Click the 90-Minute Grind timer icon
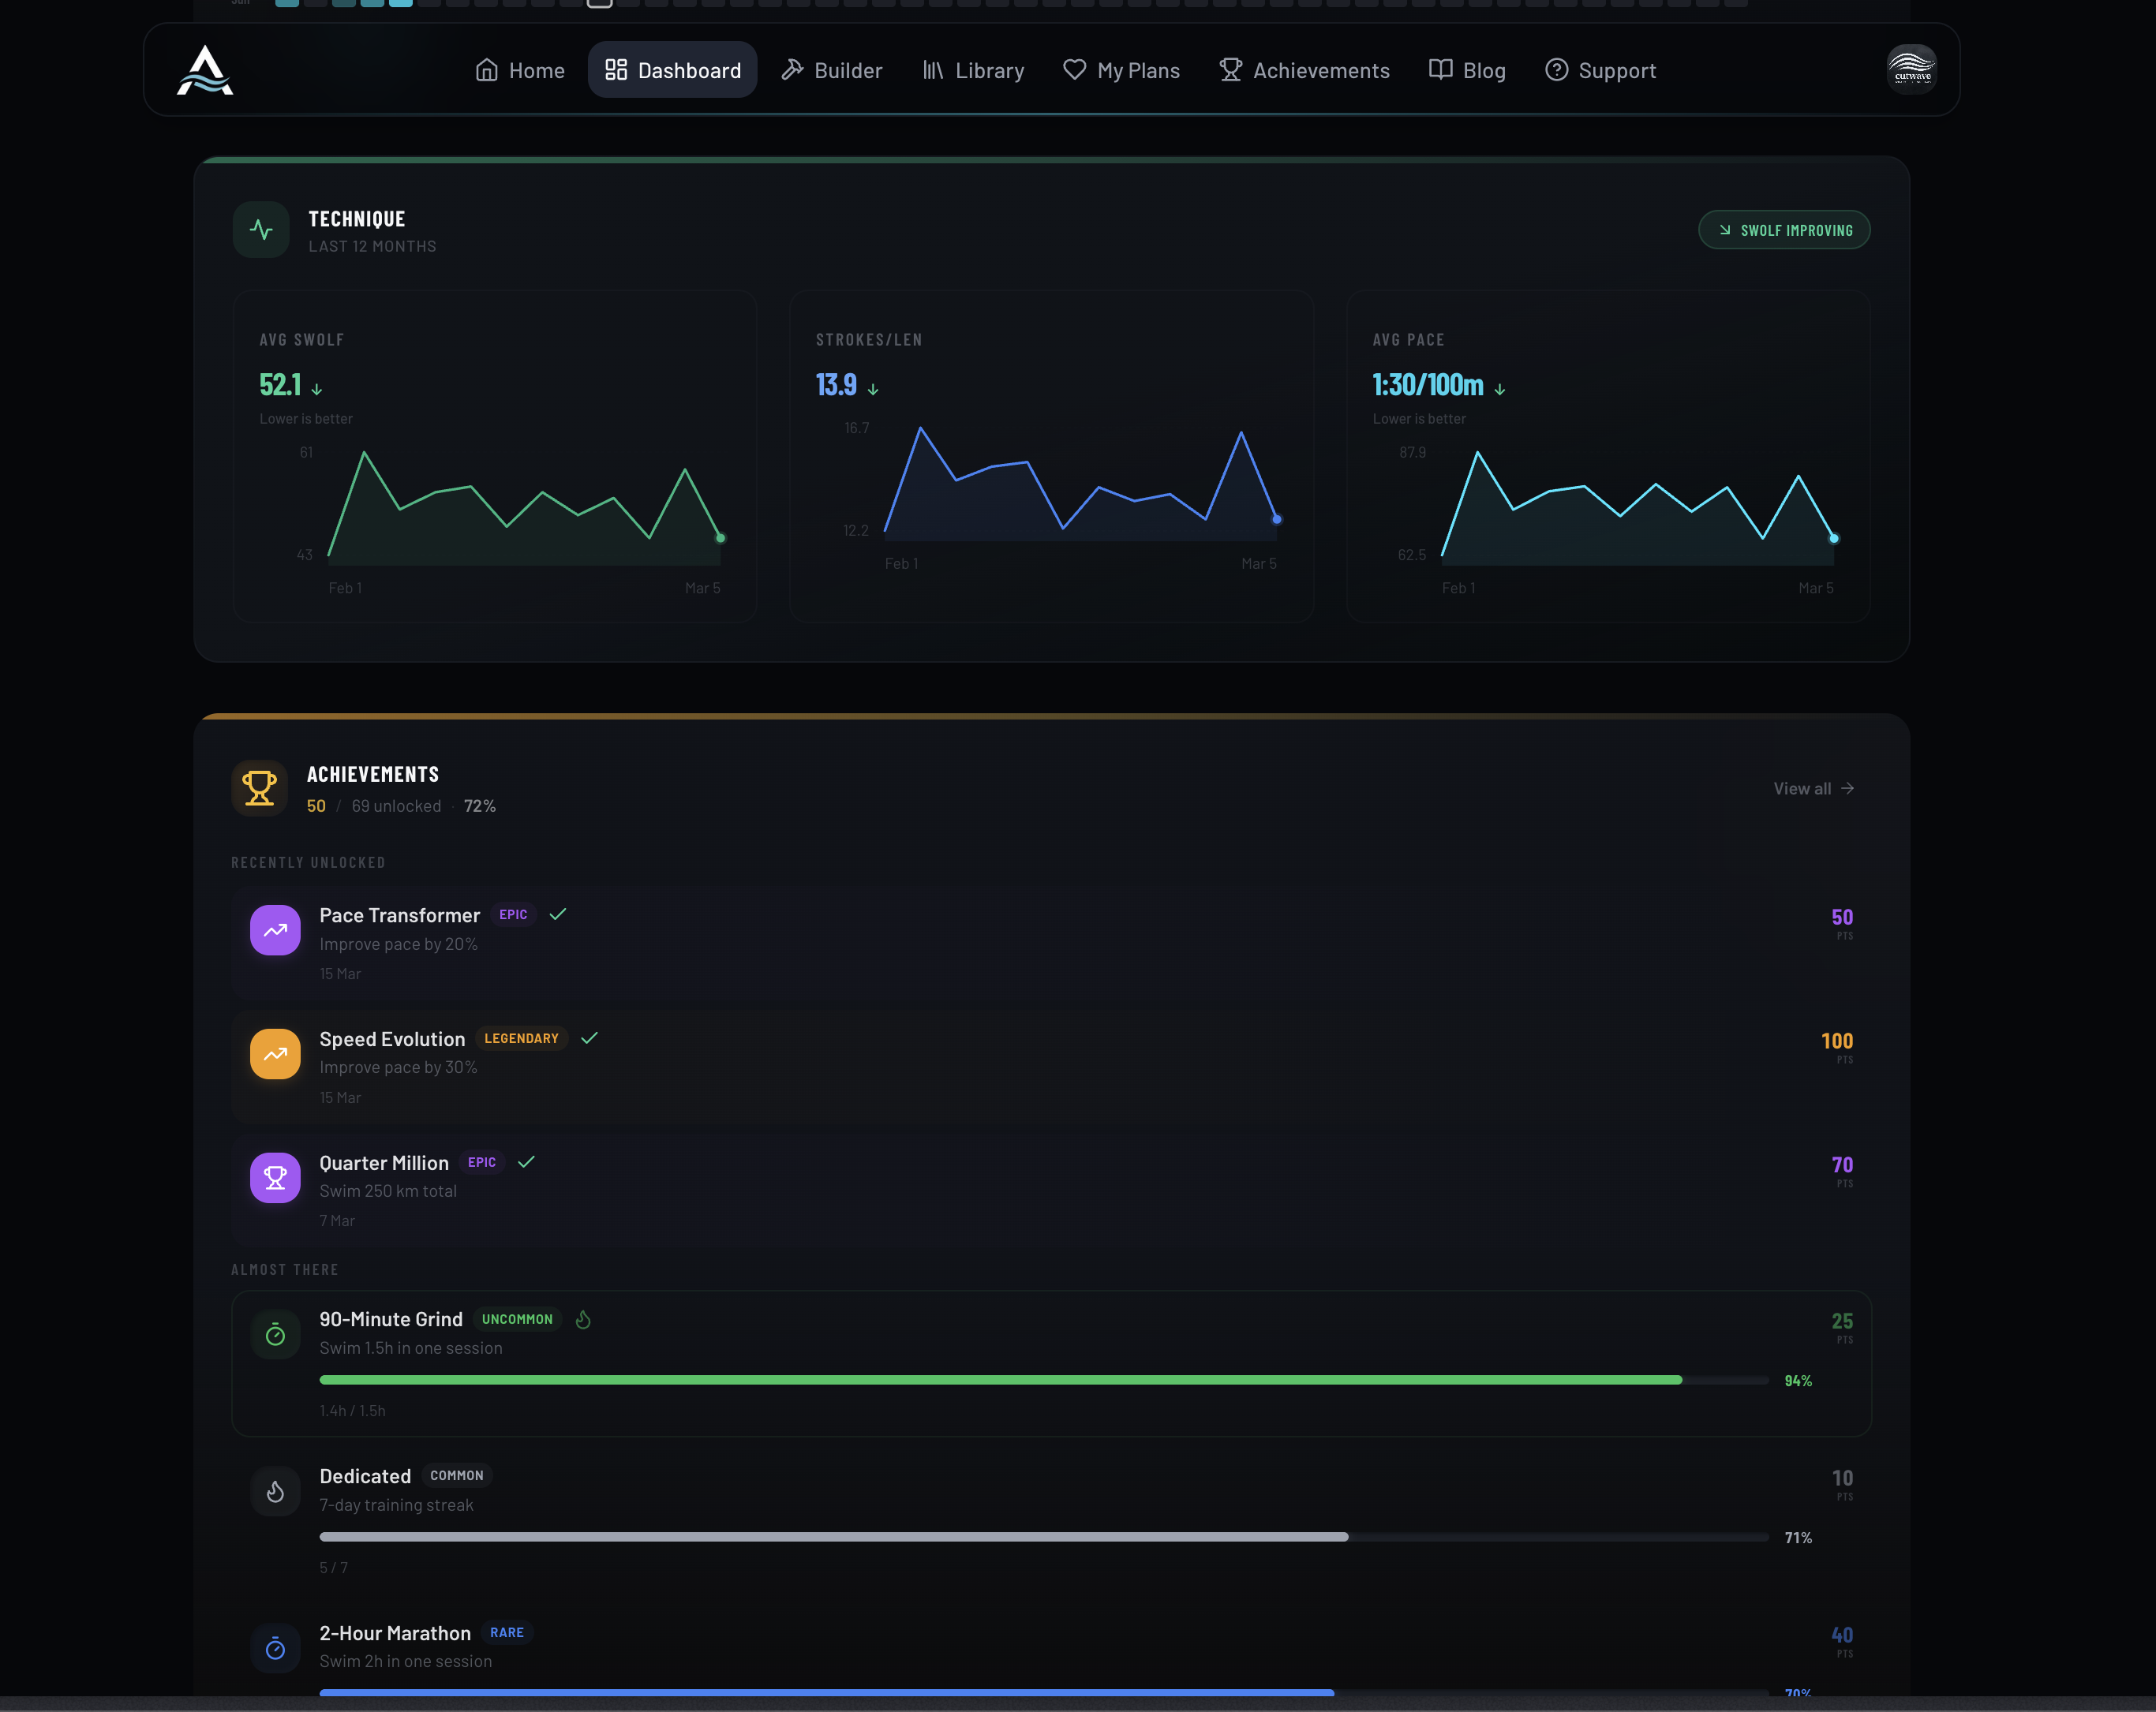The width and height of the screenshot is (2156, 1712). (275, 1335)
